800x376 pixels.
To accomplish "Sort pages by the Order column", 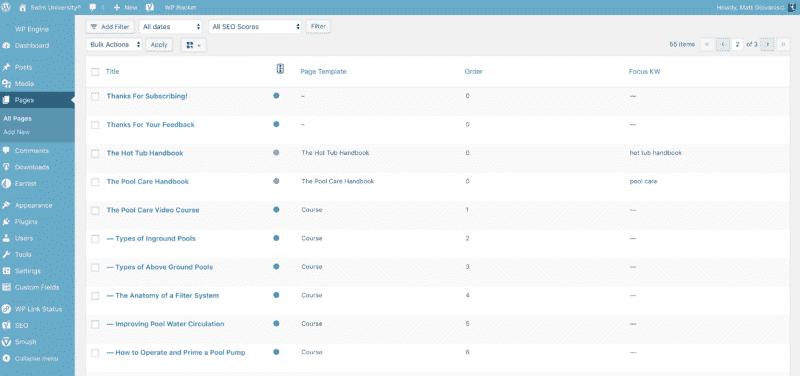I will click(x=473, y=71).
